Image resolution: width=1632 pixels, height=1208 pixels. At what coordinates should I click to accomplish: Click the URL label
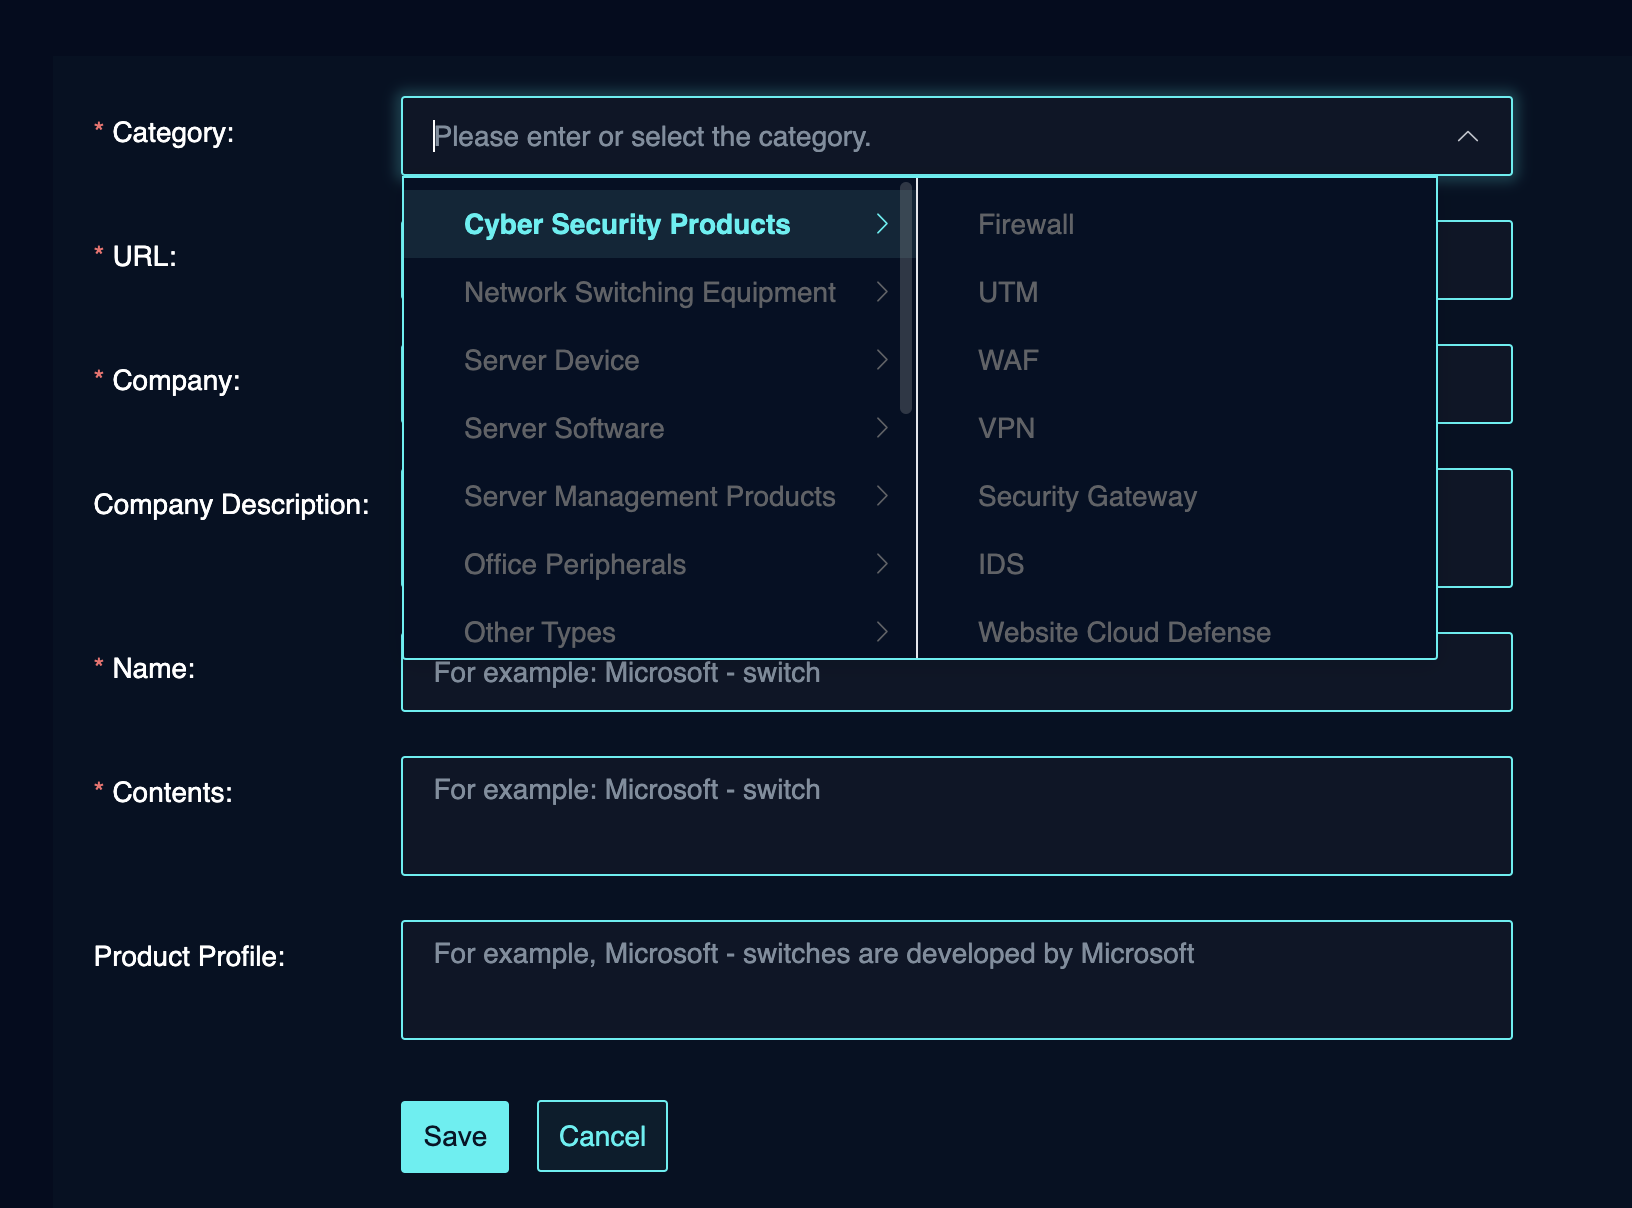coord(144,256)
